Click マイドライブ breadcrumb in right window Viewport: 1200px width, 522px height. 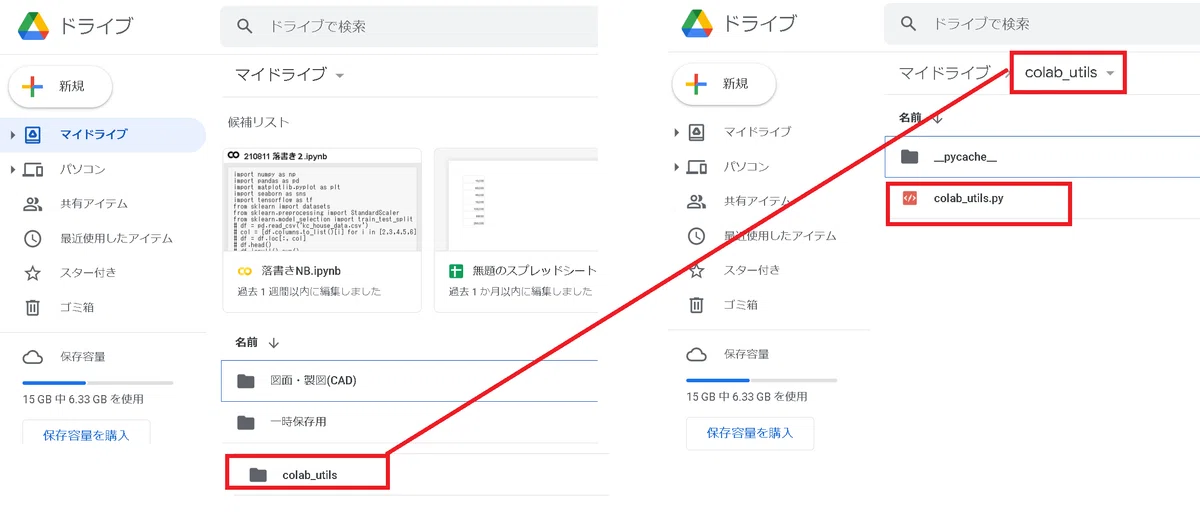point(944,72)
